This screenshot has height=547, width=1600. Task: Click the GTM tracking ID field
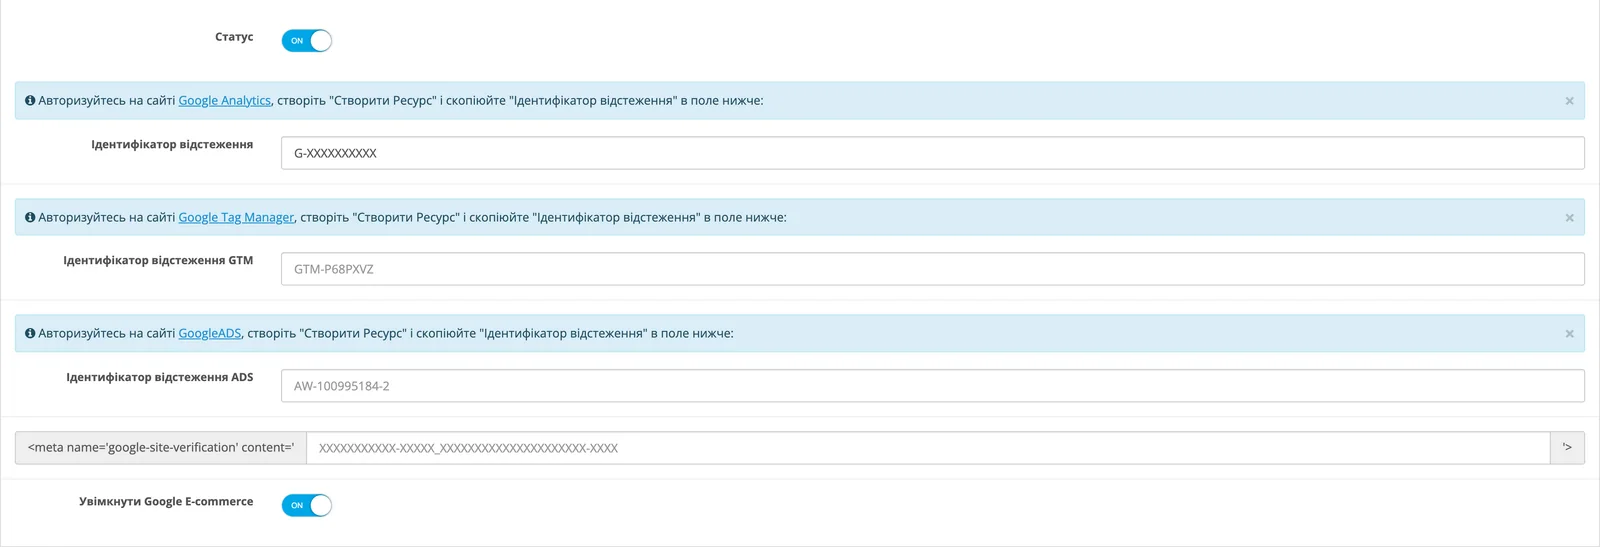pyautogui.click(x=932, y=269)
